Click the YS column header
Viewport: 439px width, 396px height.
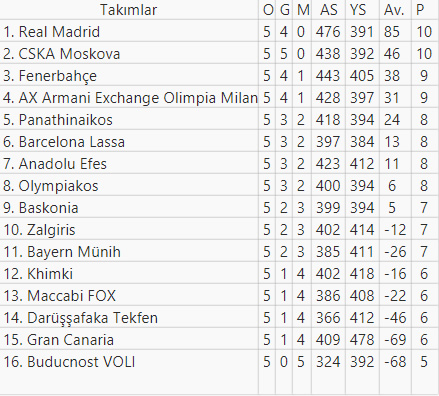[358, 10]
